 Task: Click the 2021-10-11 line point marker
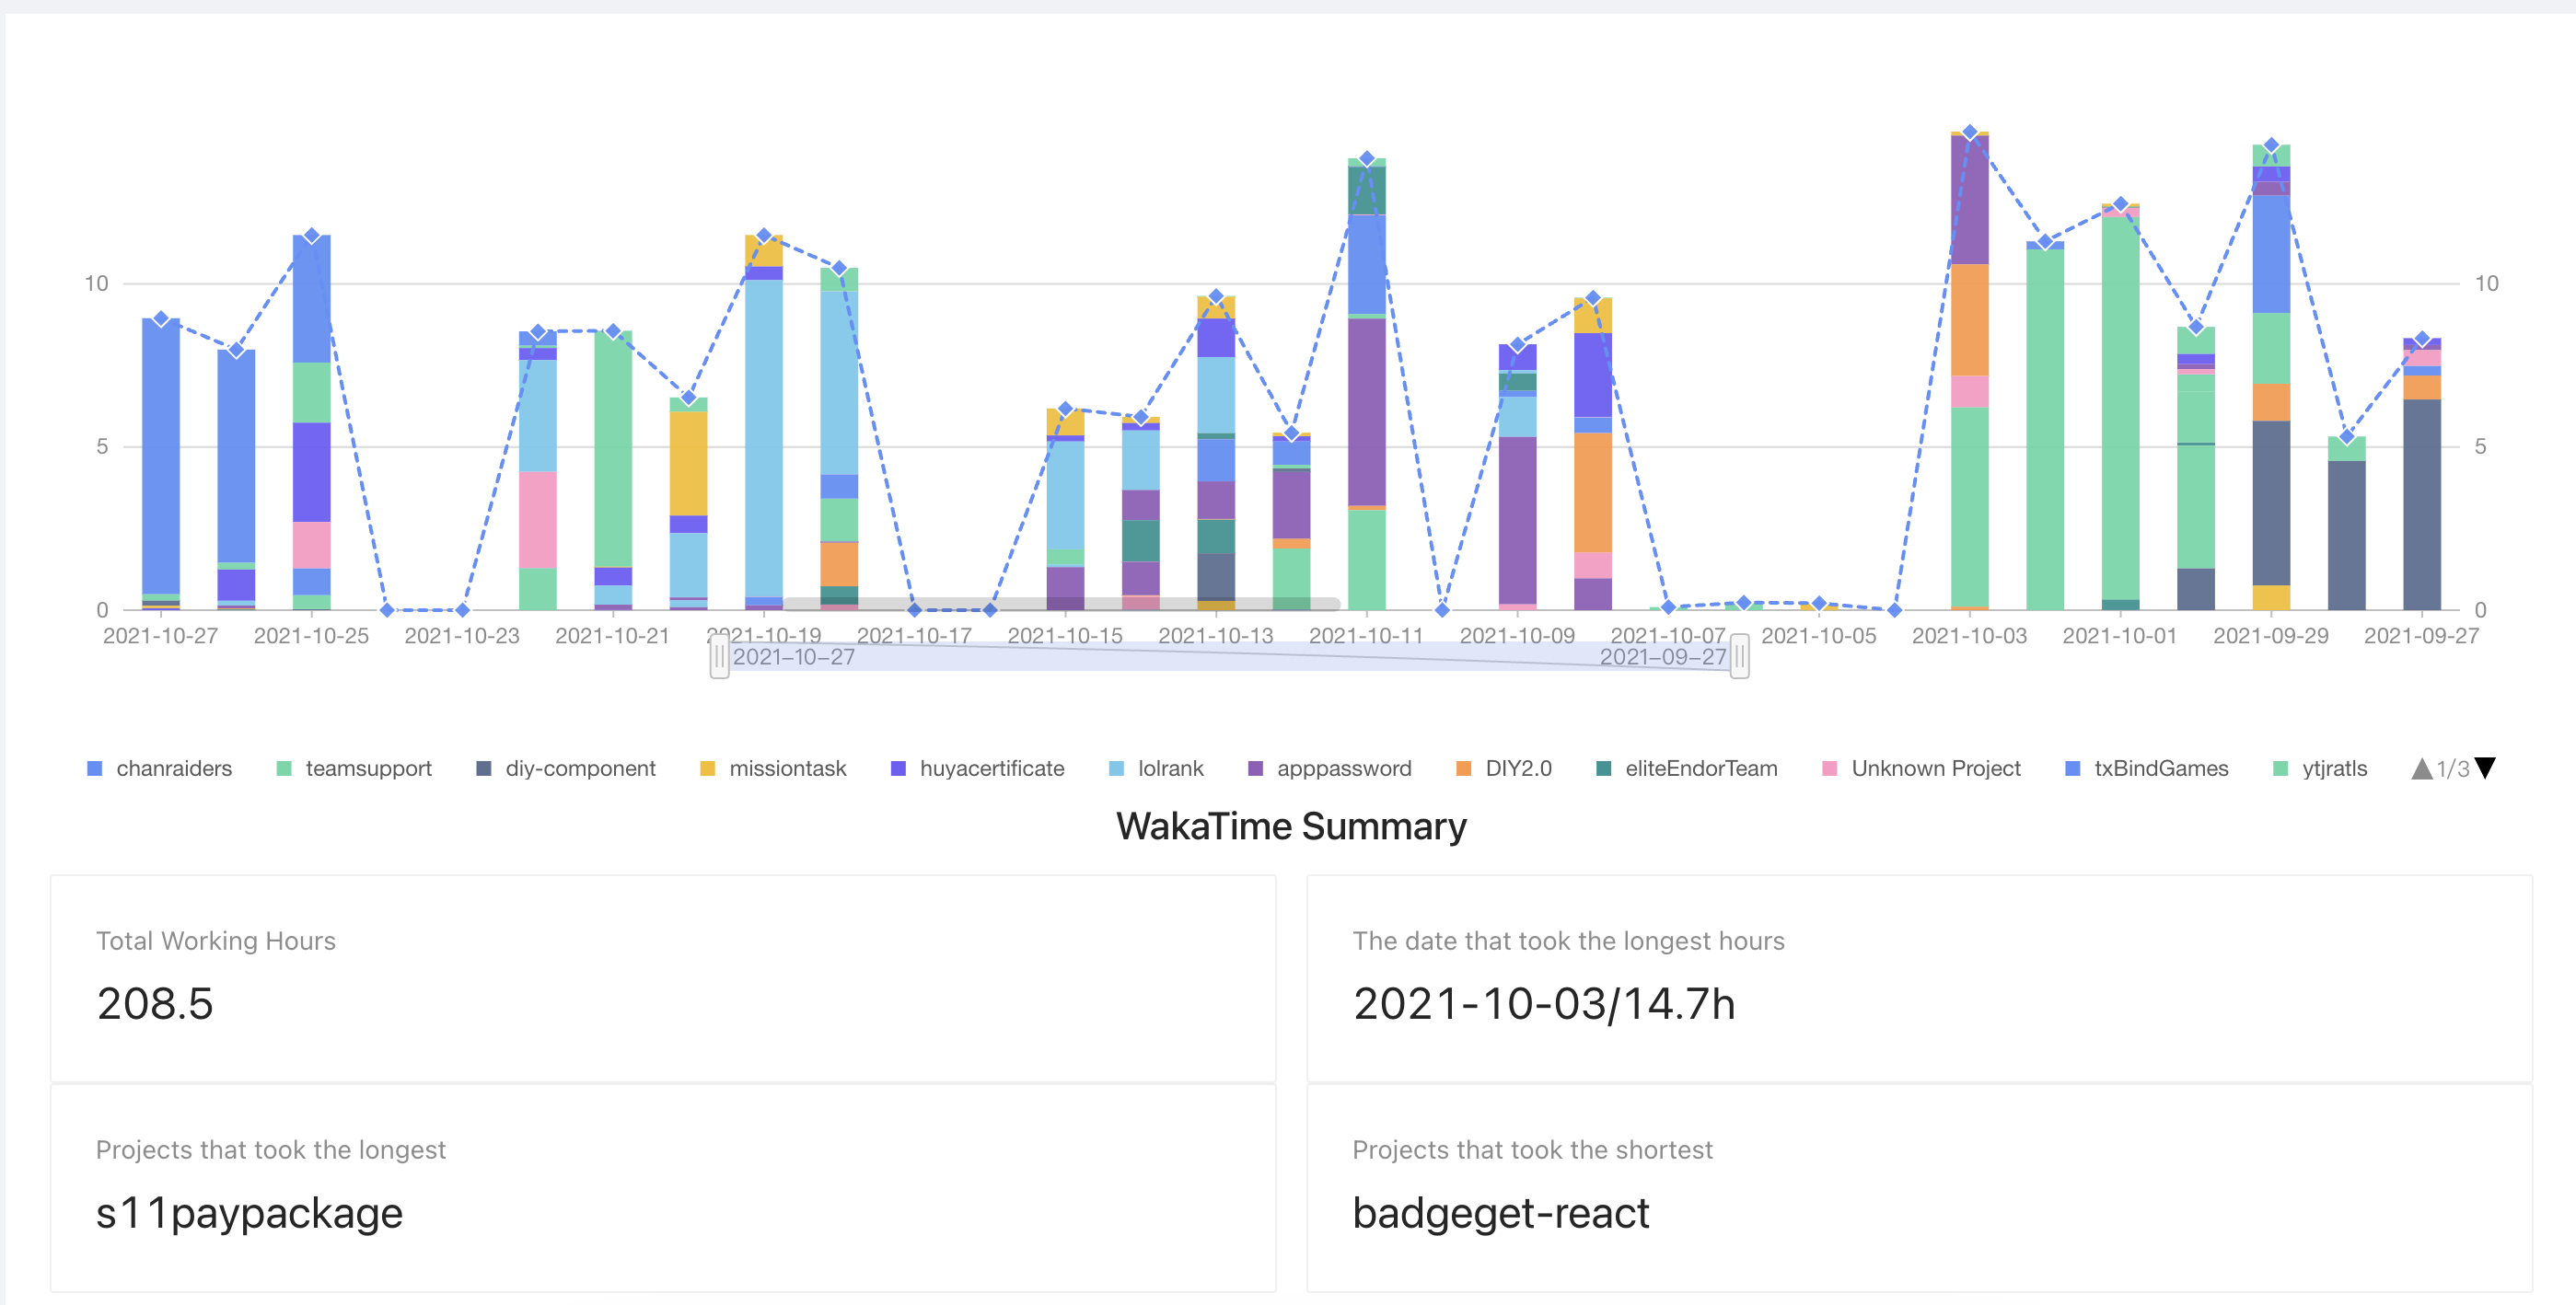point(1367,158)
